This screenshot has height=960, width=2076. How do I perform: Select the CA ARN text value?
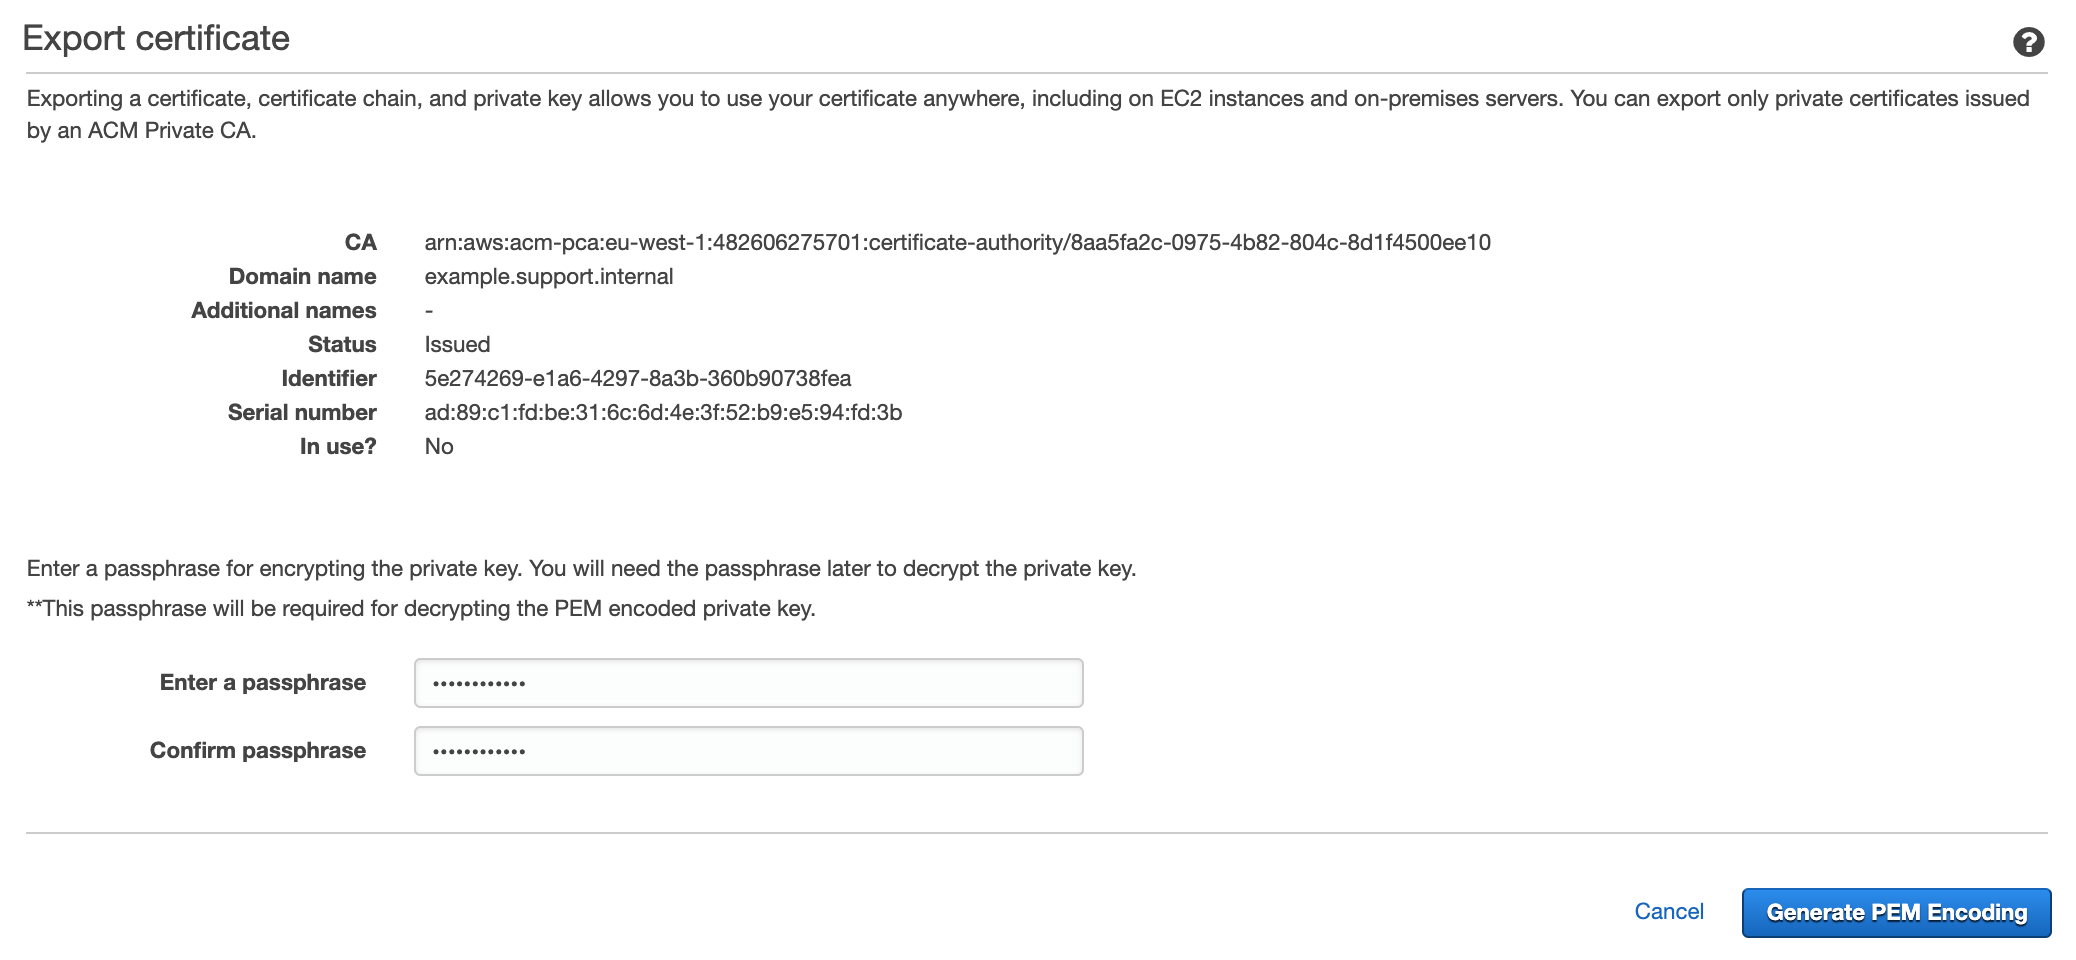pyautogui.click(x=957, y=241)
